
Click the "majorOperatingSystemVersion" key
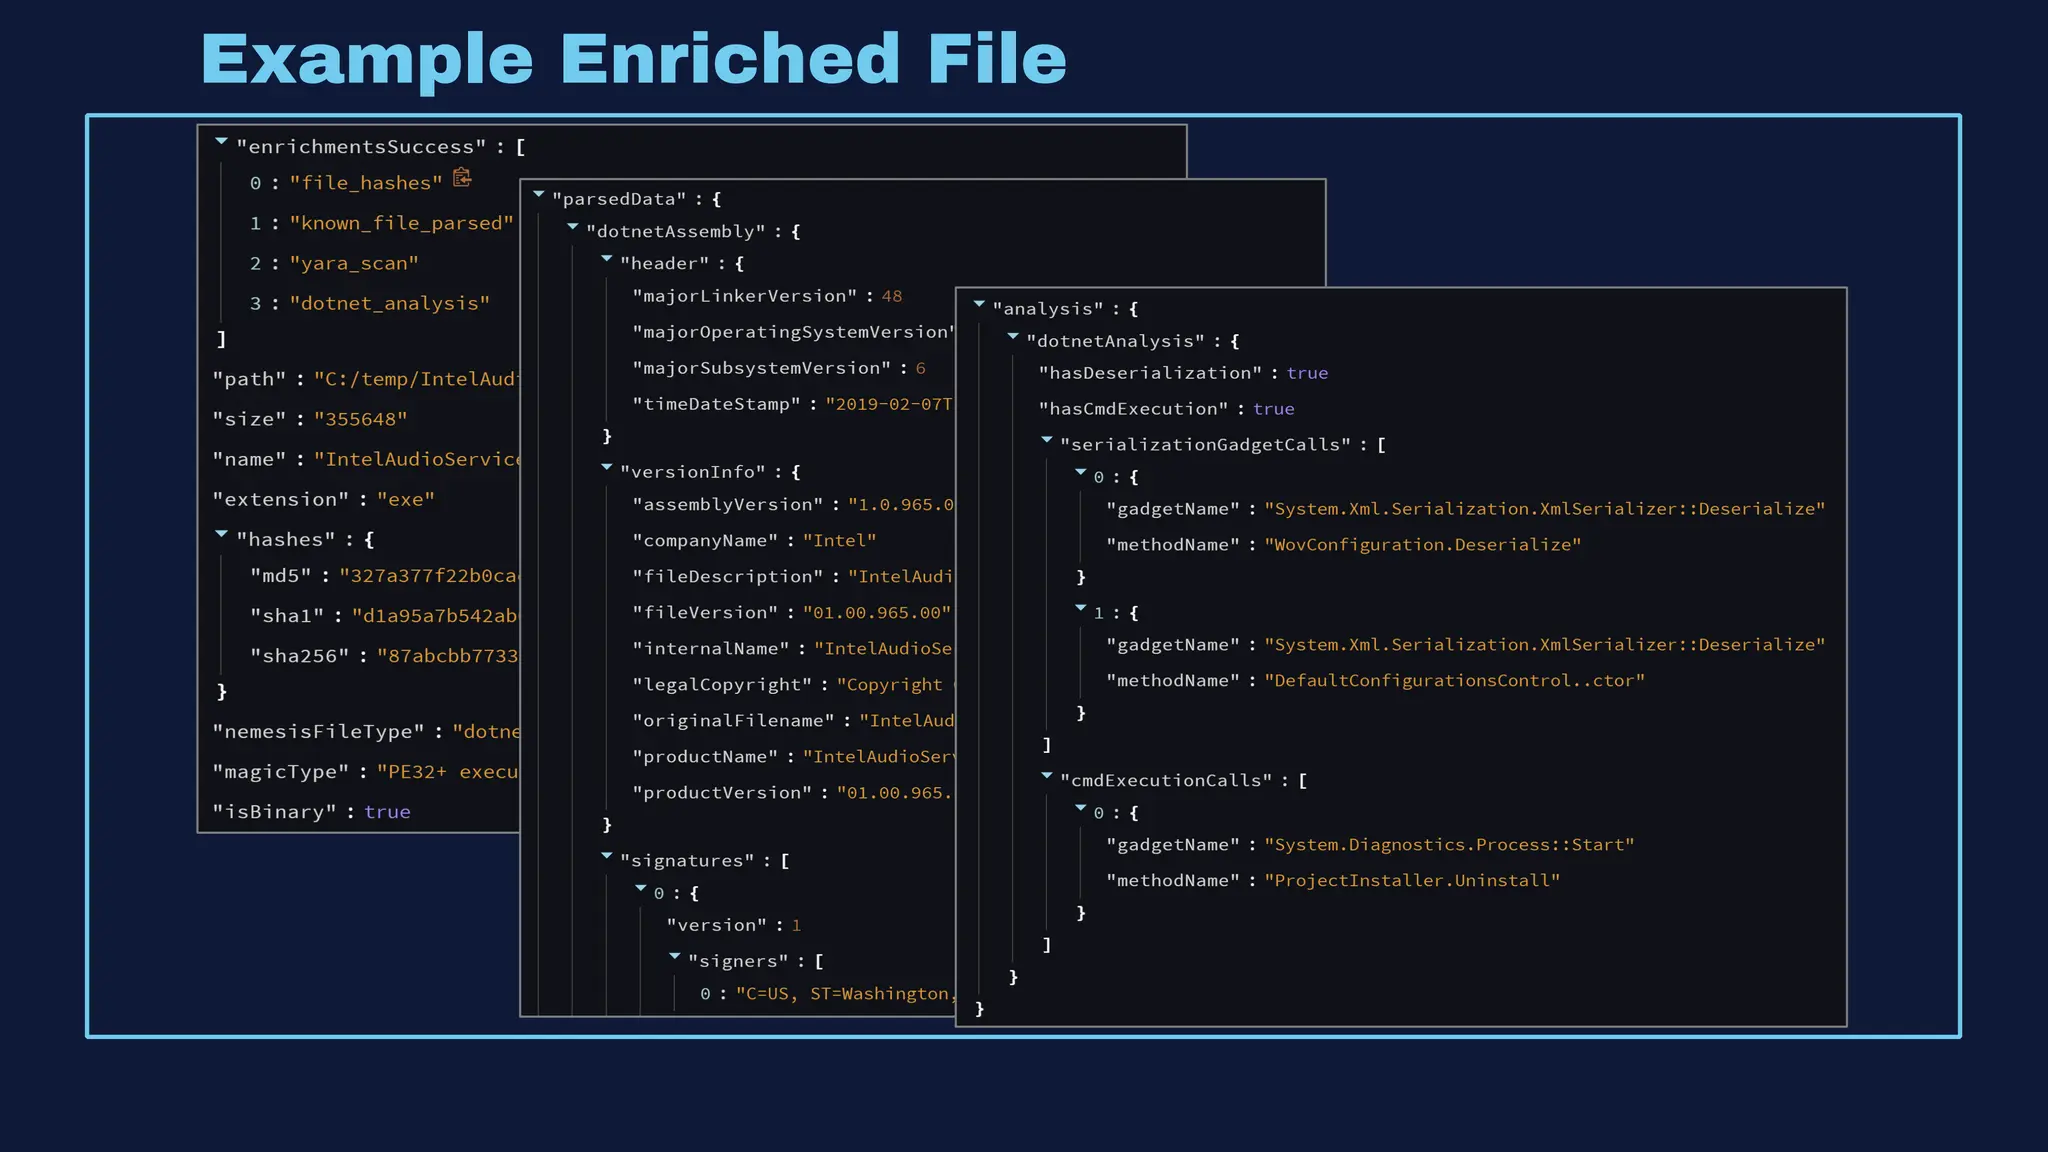pyautogui.click(x=794, y=332)
